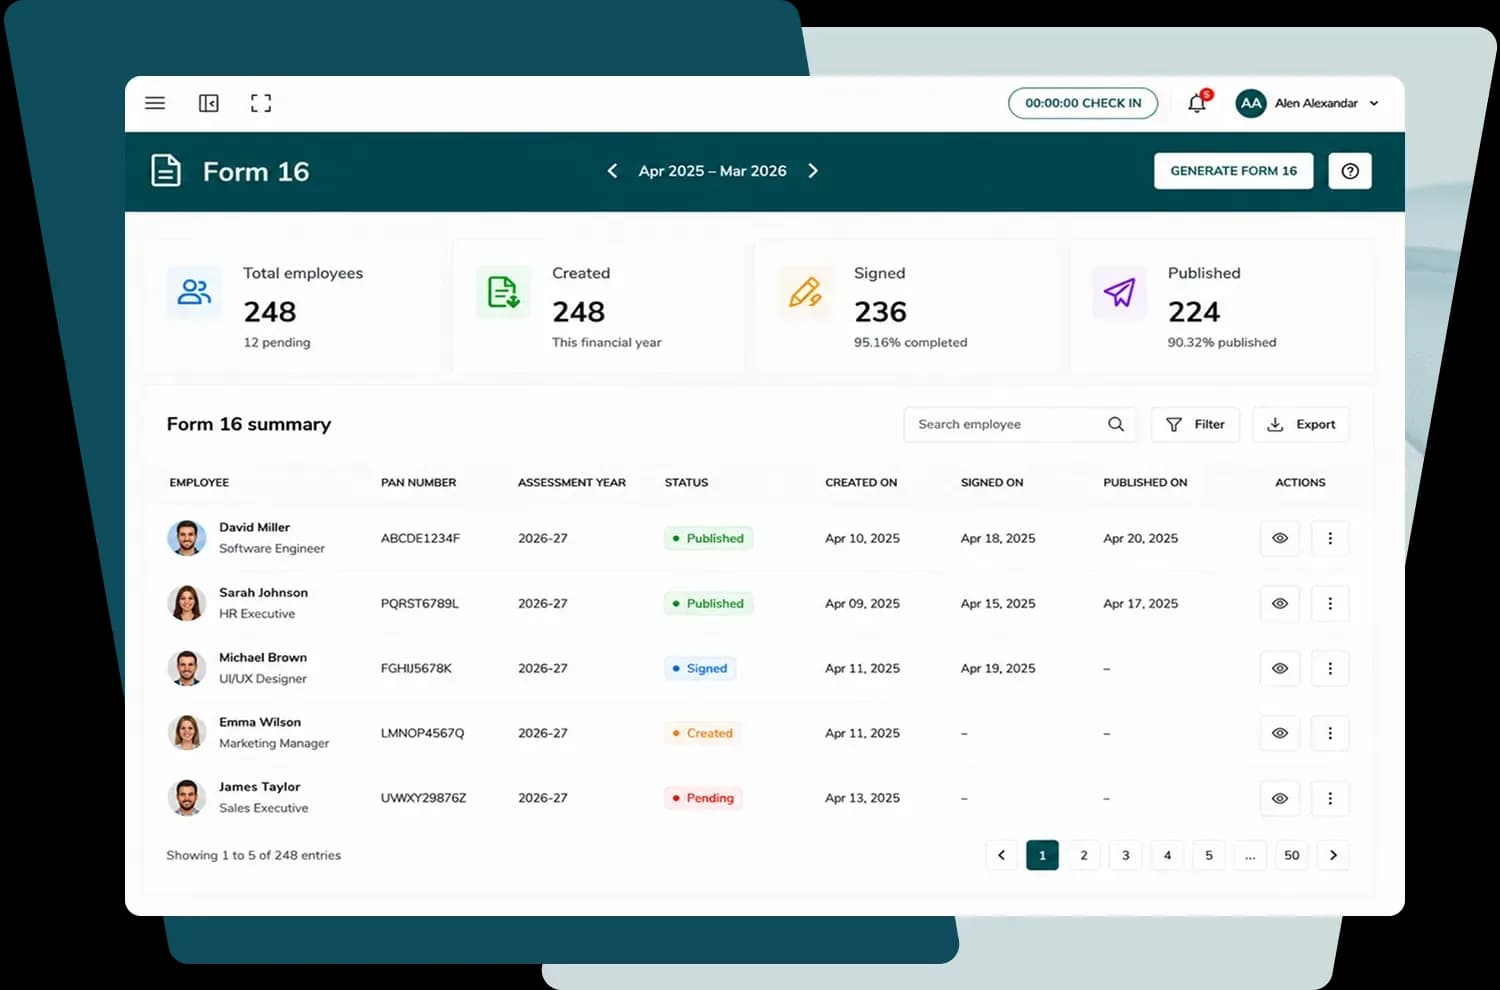This screenshot has height=990, width=1500.
Task: Jump to page 50 of entries
Action: pyautogui.click(x=1292, y=855)
